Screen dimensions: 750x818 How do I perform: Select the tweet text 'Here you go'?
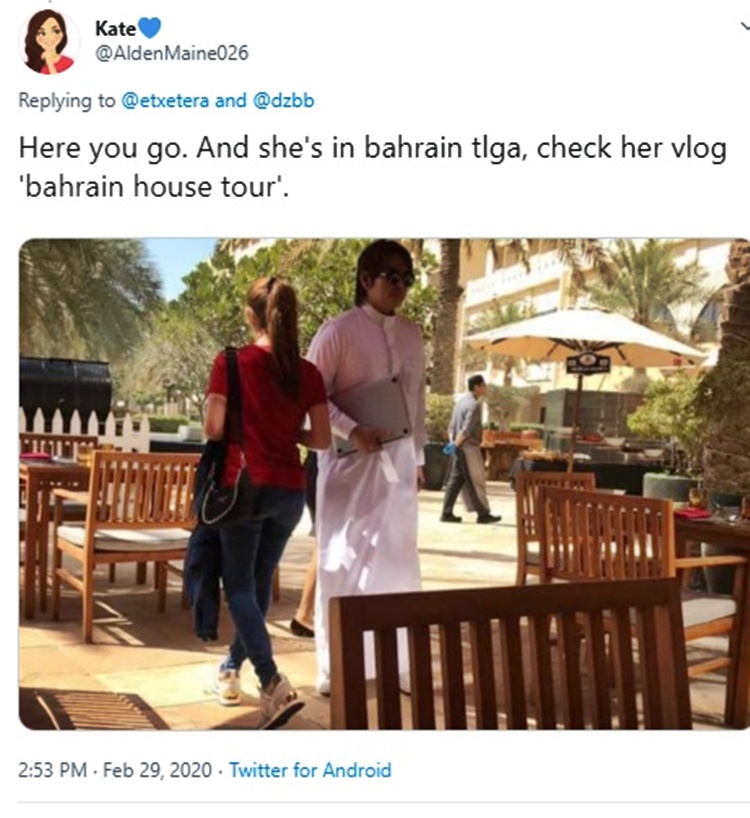(x=101, y=149)
